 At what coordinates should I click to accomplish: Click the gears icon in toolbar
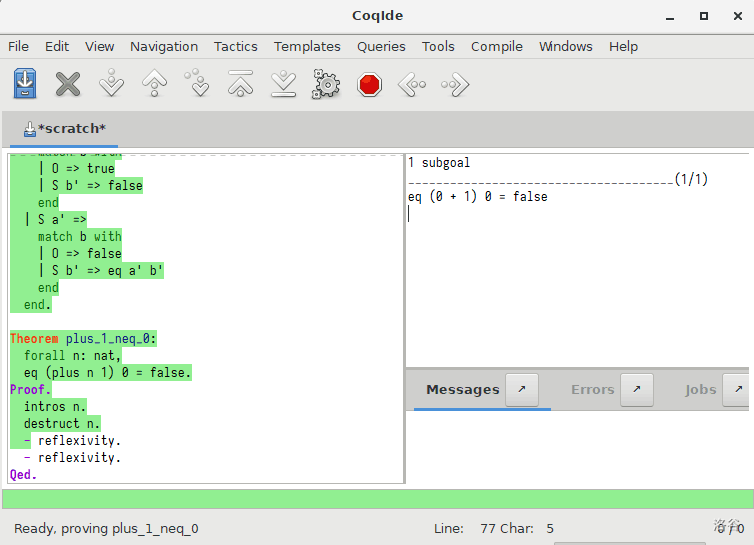click(x=326, y=84)
